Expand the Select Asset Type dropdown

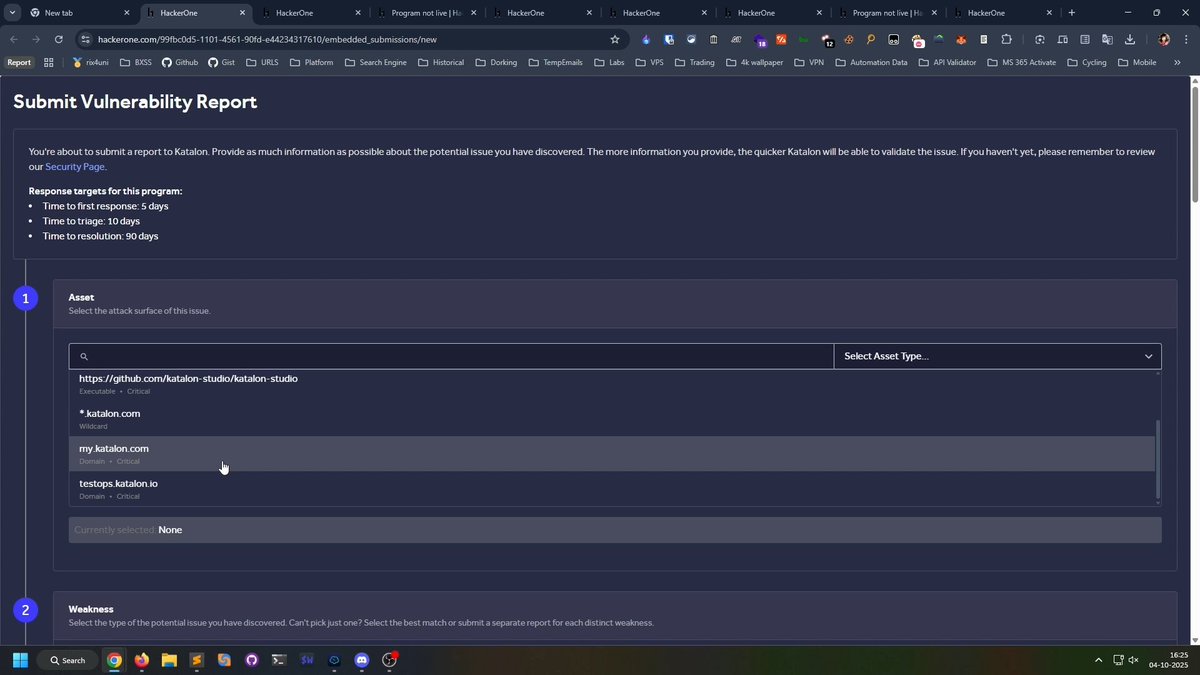click(x=998, y=356)
